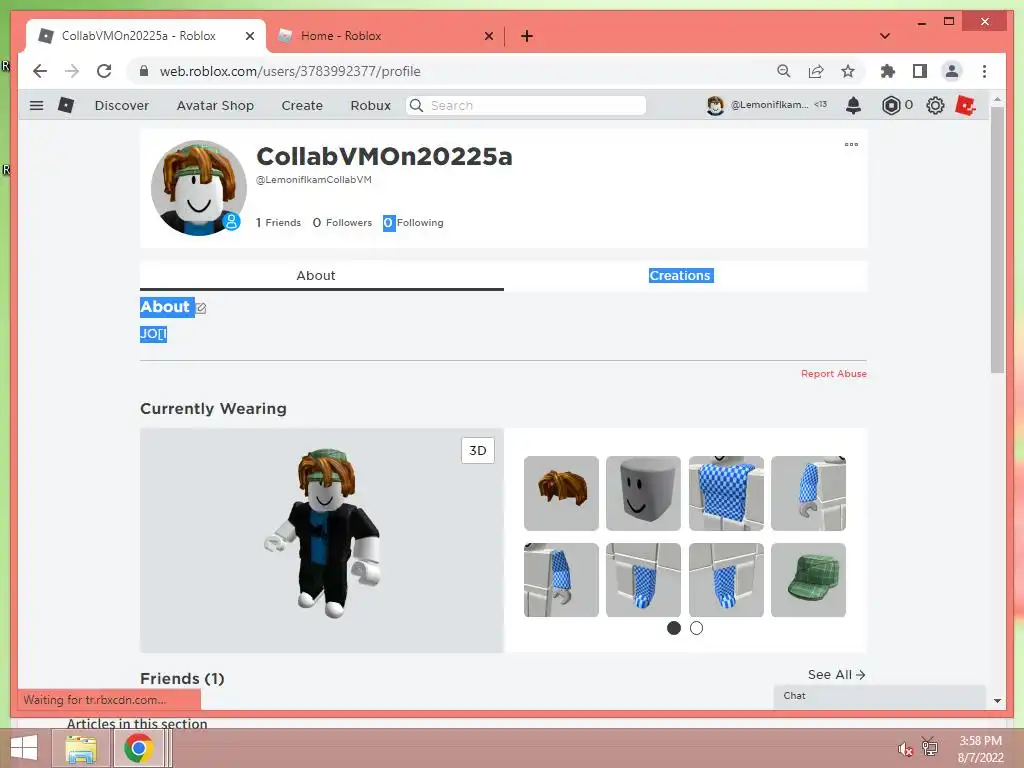Screen dimensions: 1024x768
Task: Select the first wearing-items page dot
Action: tap(674, 628)
